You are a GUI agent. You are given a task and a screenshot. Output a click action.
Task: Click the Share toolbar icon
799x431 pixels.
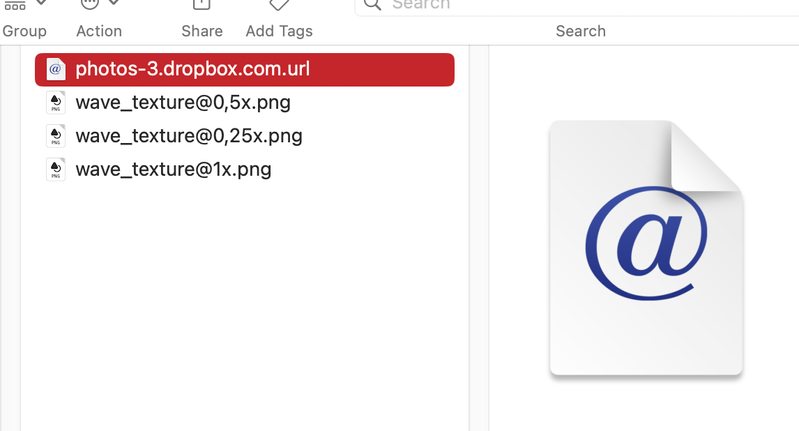point(201,4)
